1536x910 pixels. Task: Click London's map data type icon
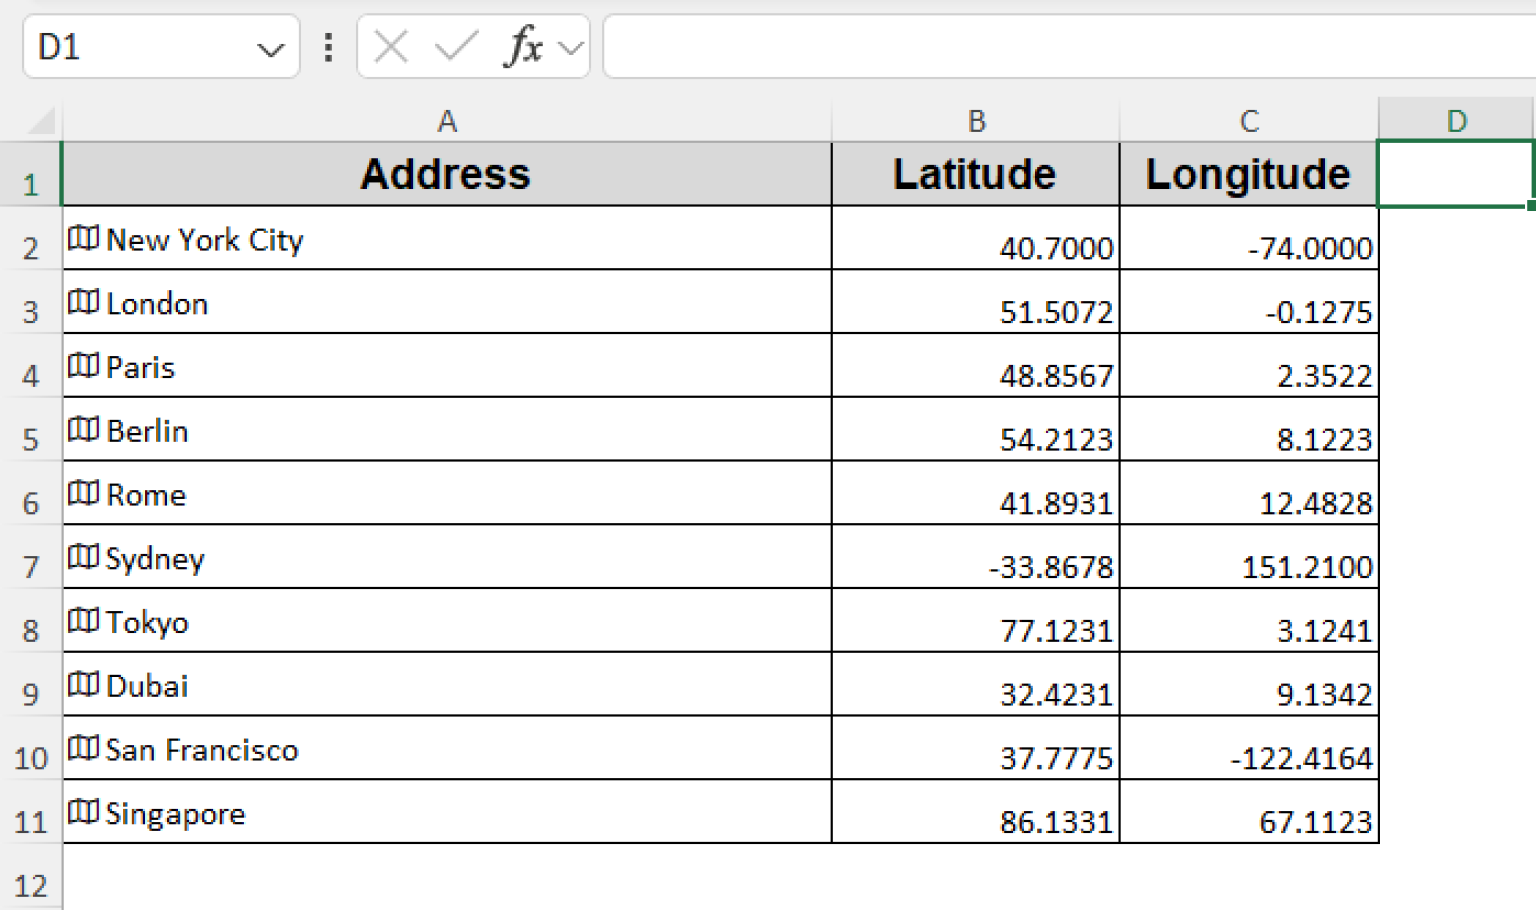pyautogui.click(x=82, y=303)
